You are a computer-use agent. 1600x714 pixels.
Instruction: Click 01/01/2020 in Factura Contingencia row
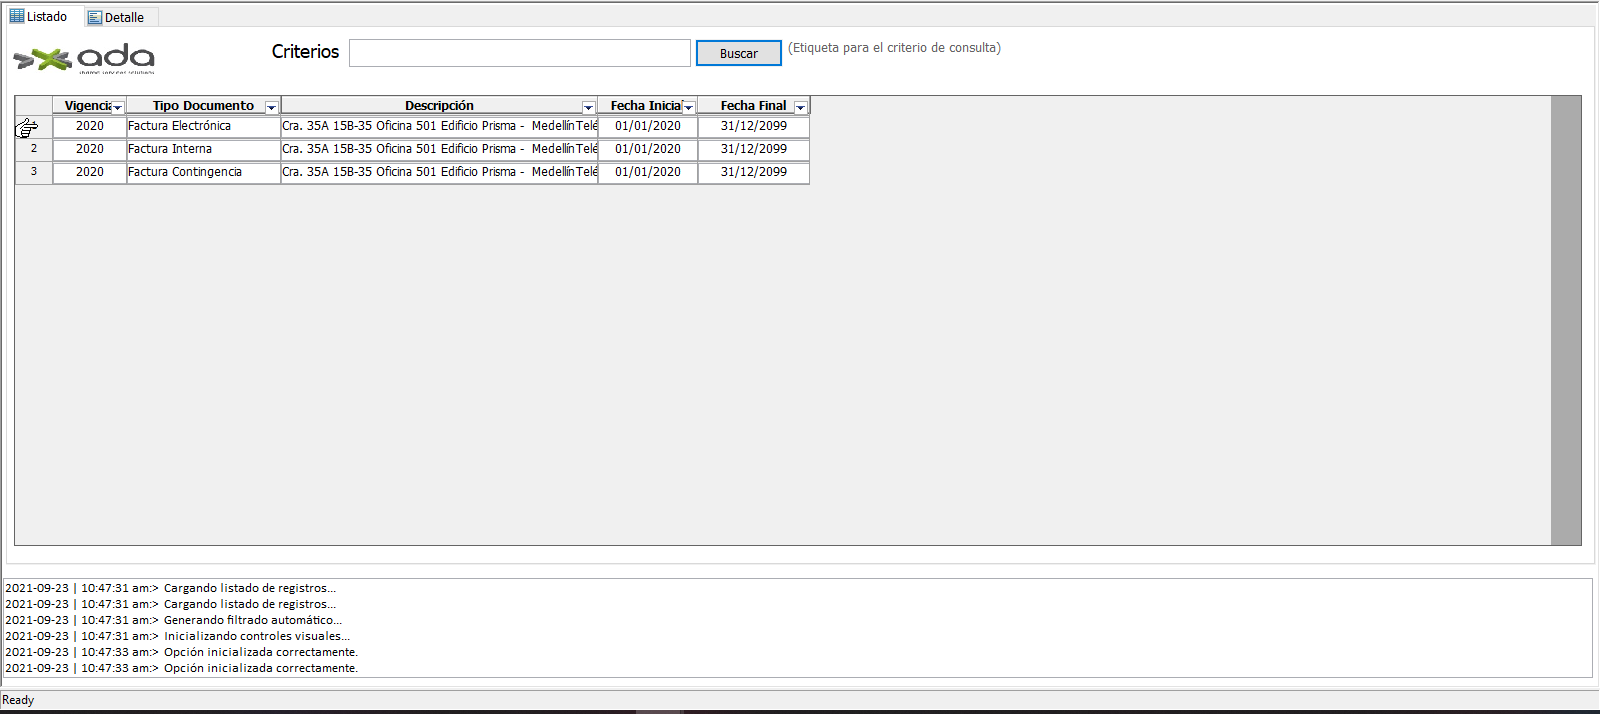coord(647,172)
